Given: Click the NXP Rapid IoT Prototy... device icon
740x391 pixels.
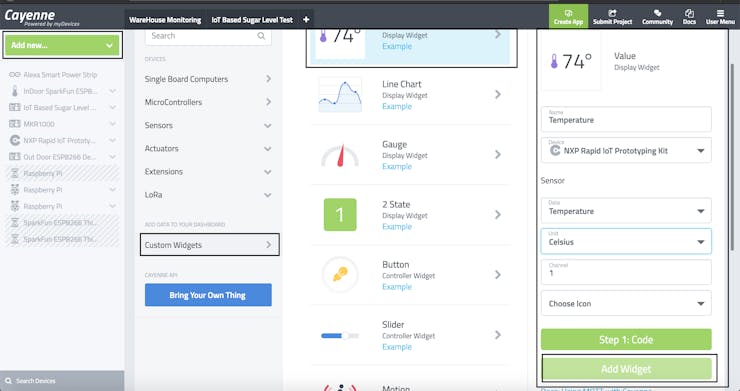Looking at the screenshot, I should coord(15,140).
